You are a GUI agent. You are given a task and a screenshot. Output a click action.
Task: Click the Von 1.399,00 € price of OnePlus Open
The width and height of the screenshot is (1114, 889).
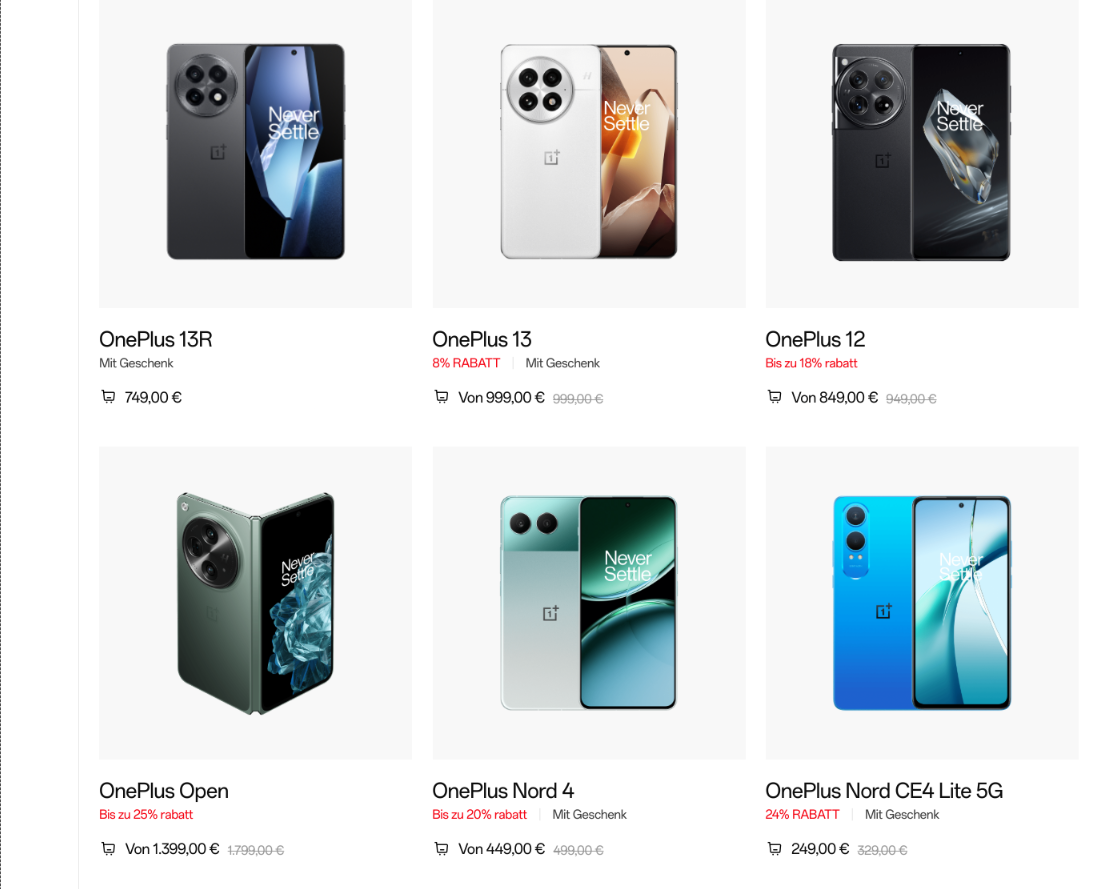point(172,848)
